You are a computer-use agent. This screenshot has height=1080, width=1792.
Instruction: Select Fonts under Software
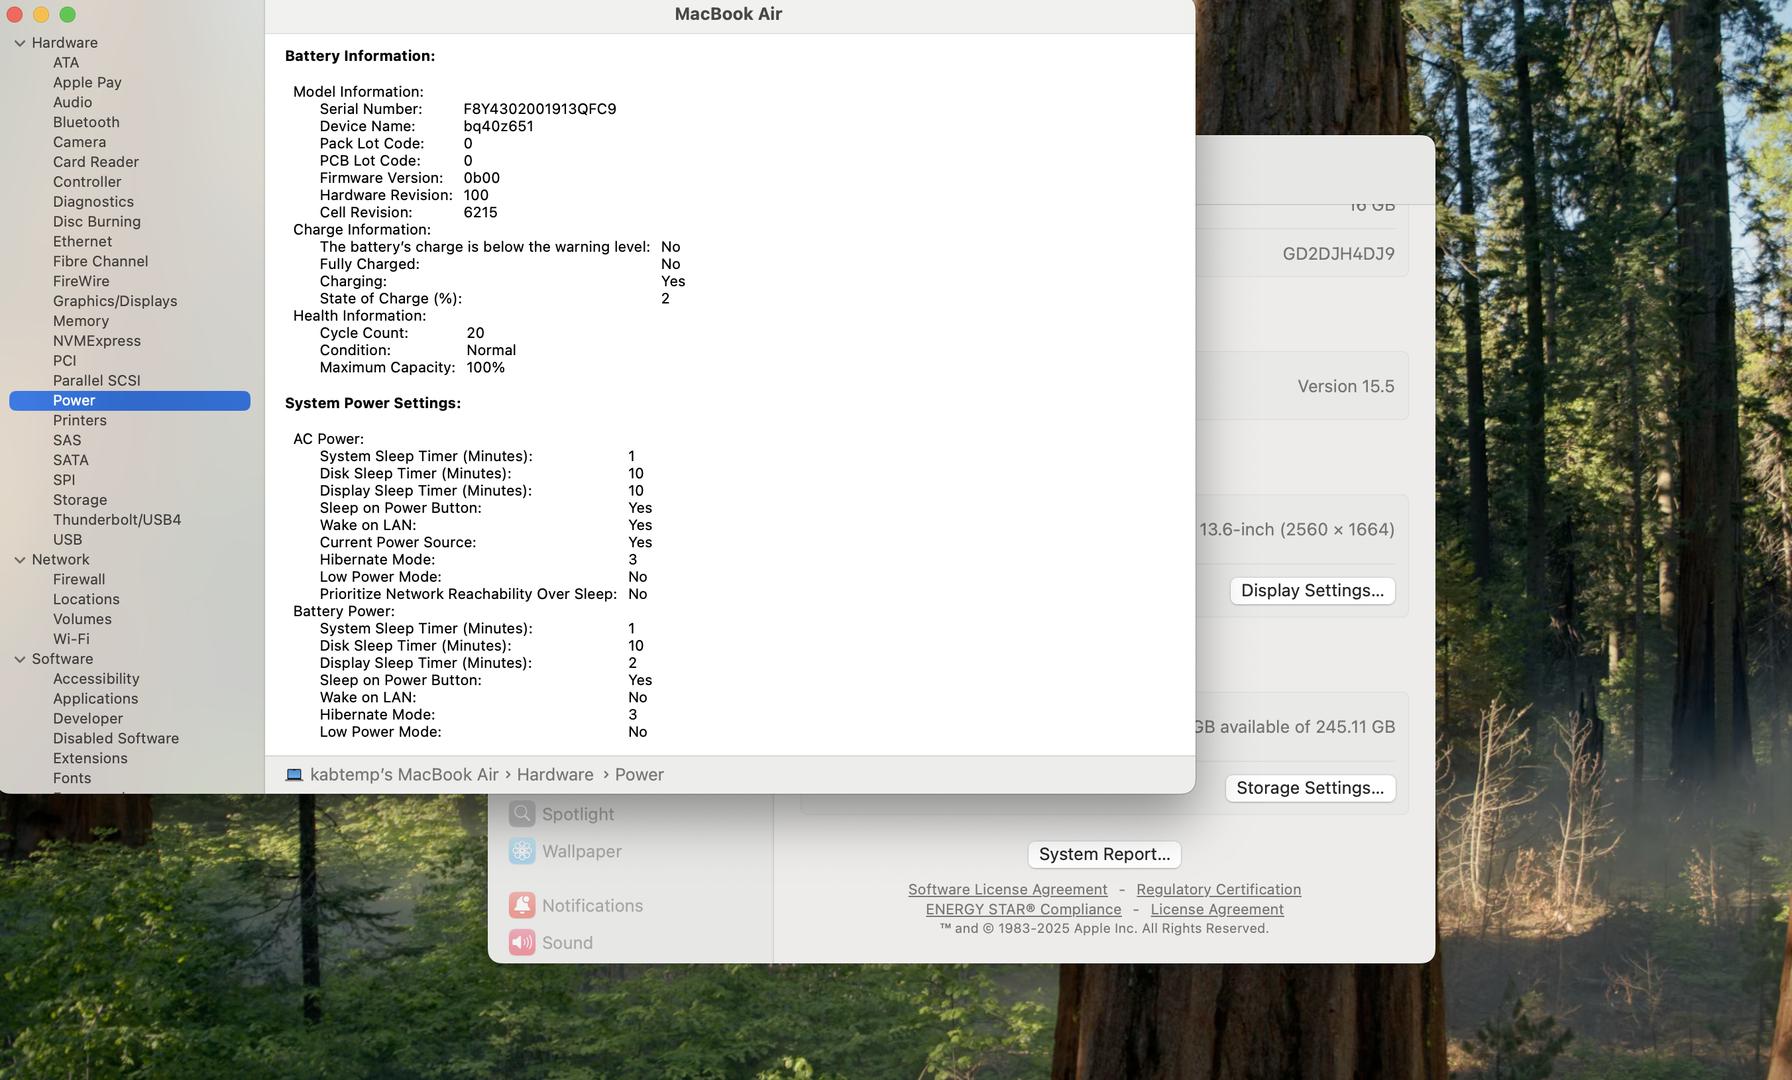pos(72,778)
